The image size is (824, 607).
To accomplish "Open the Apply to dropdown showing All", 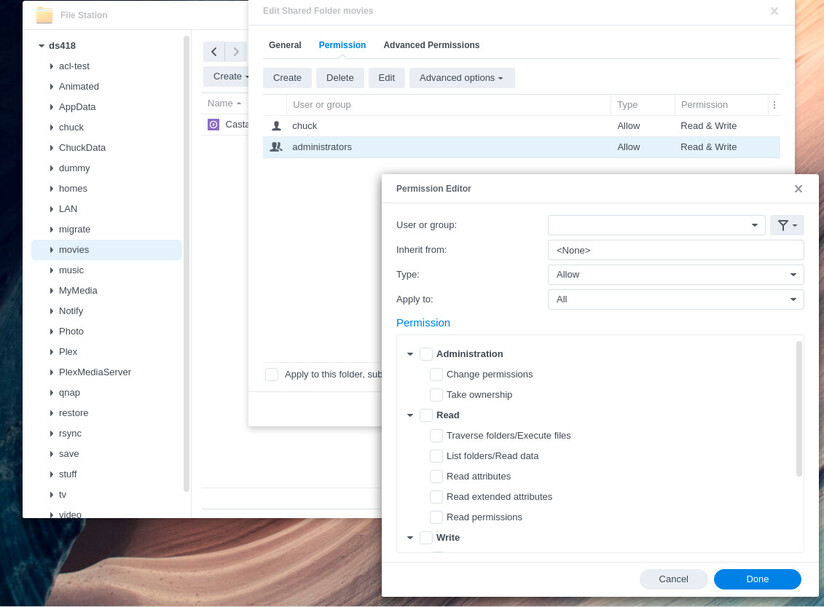I will 676,300.
